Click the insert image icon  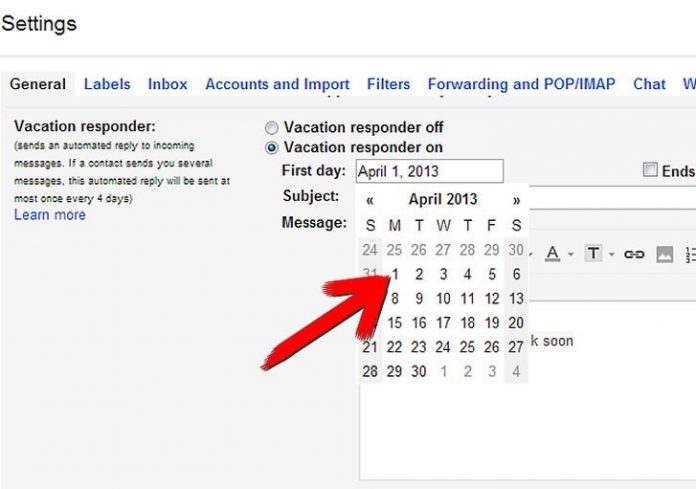coord(664,254)
